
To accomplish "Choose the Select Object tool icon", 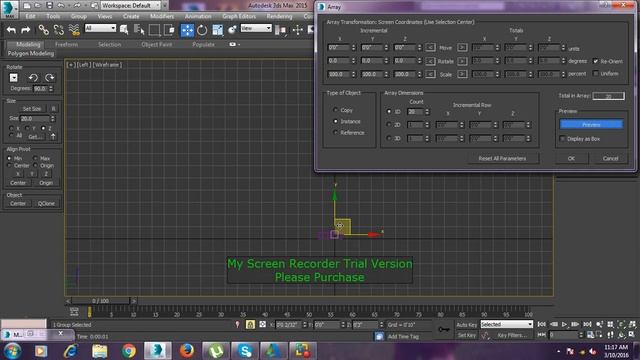I will [124, 30].
